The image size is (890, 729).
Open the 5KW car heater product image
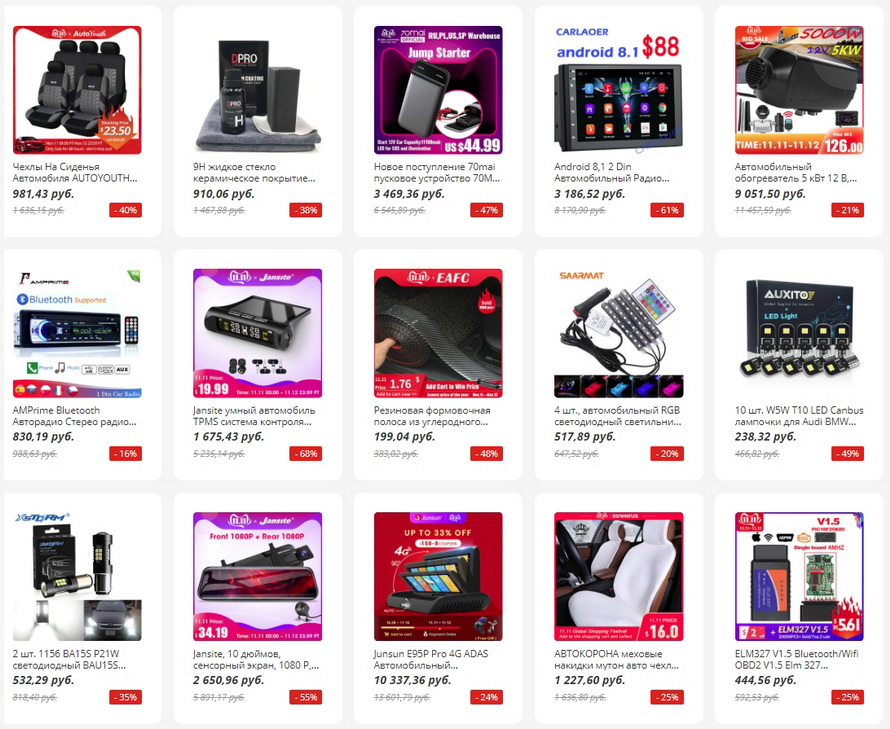(799, 90)
